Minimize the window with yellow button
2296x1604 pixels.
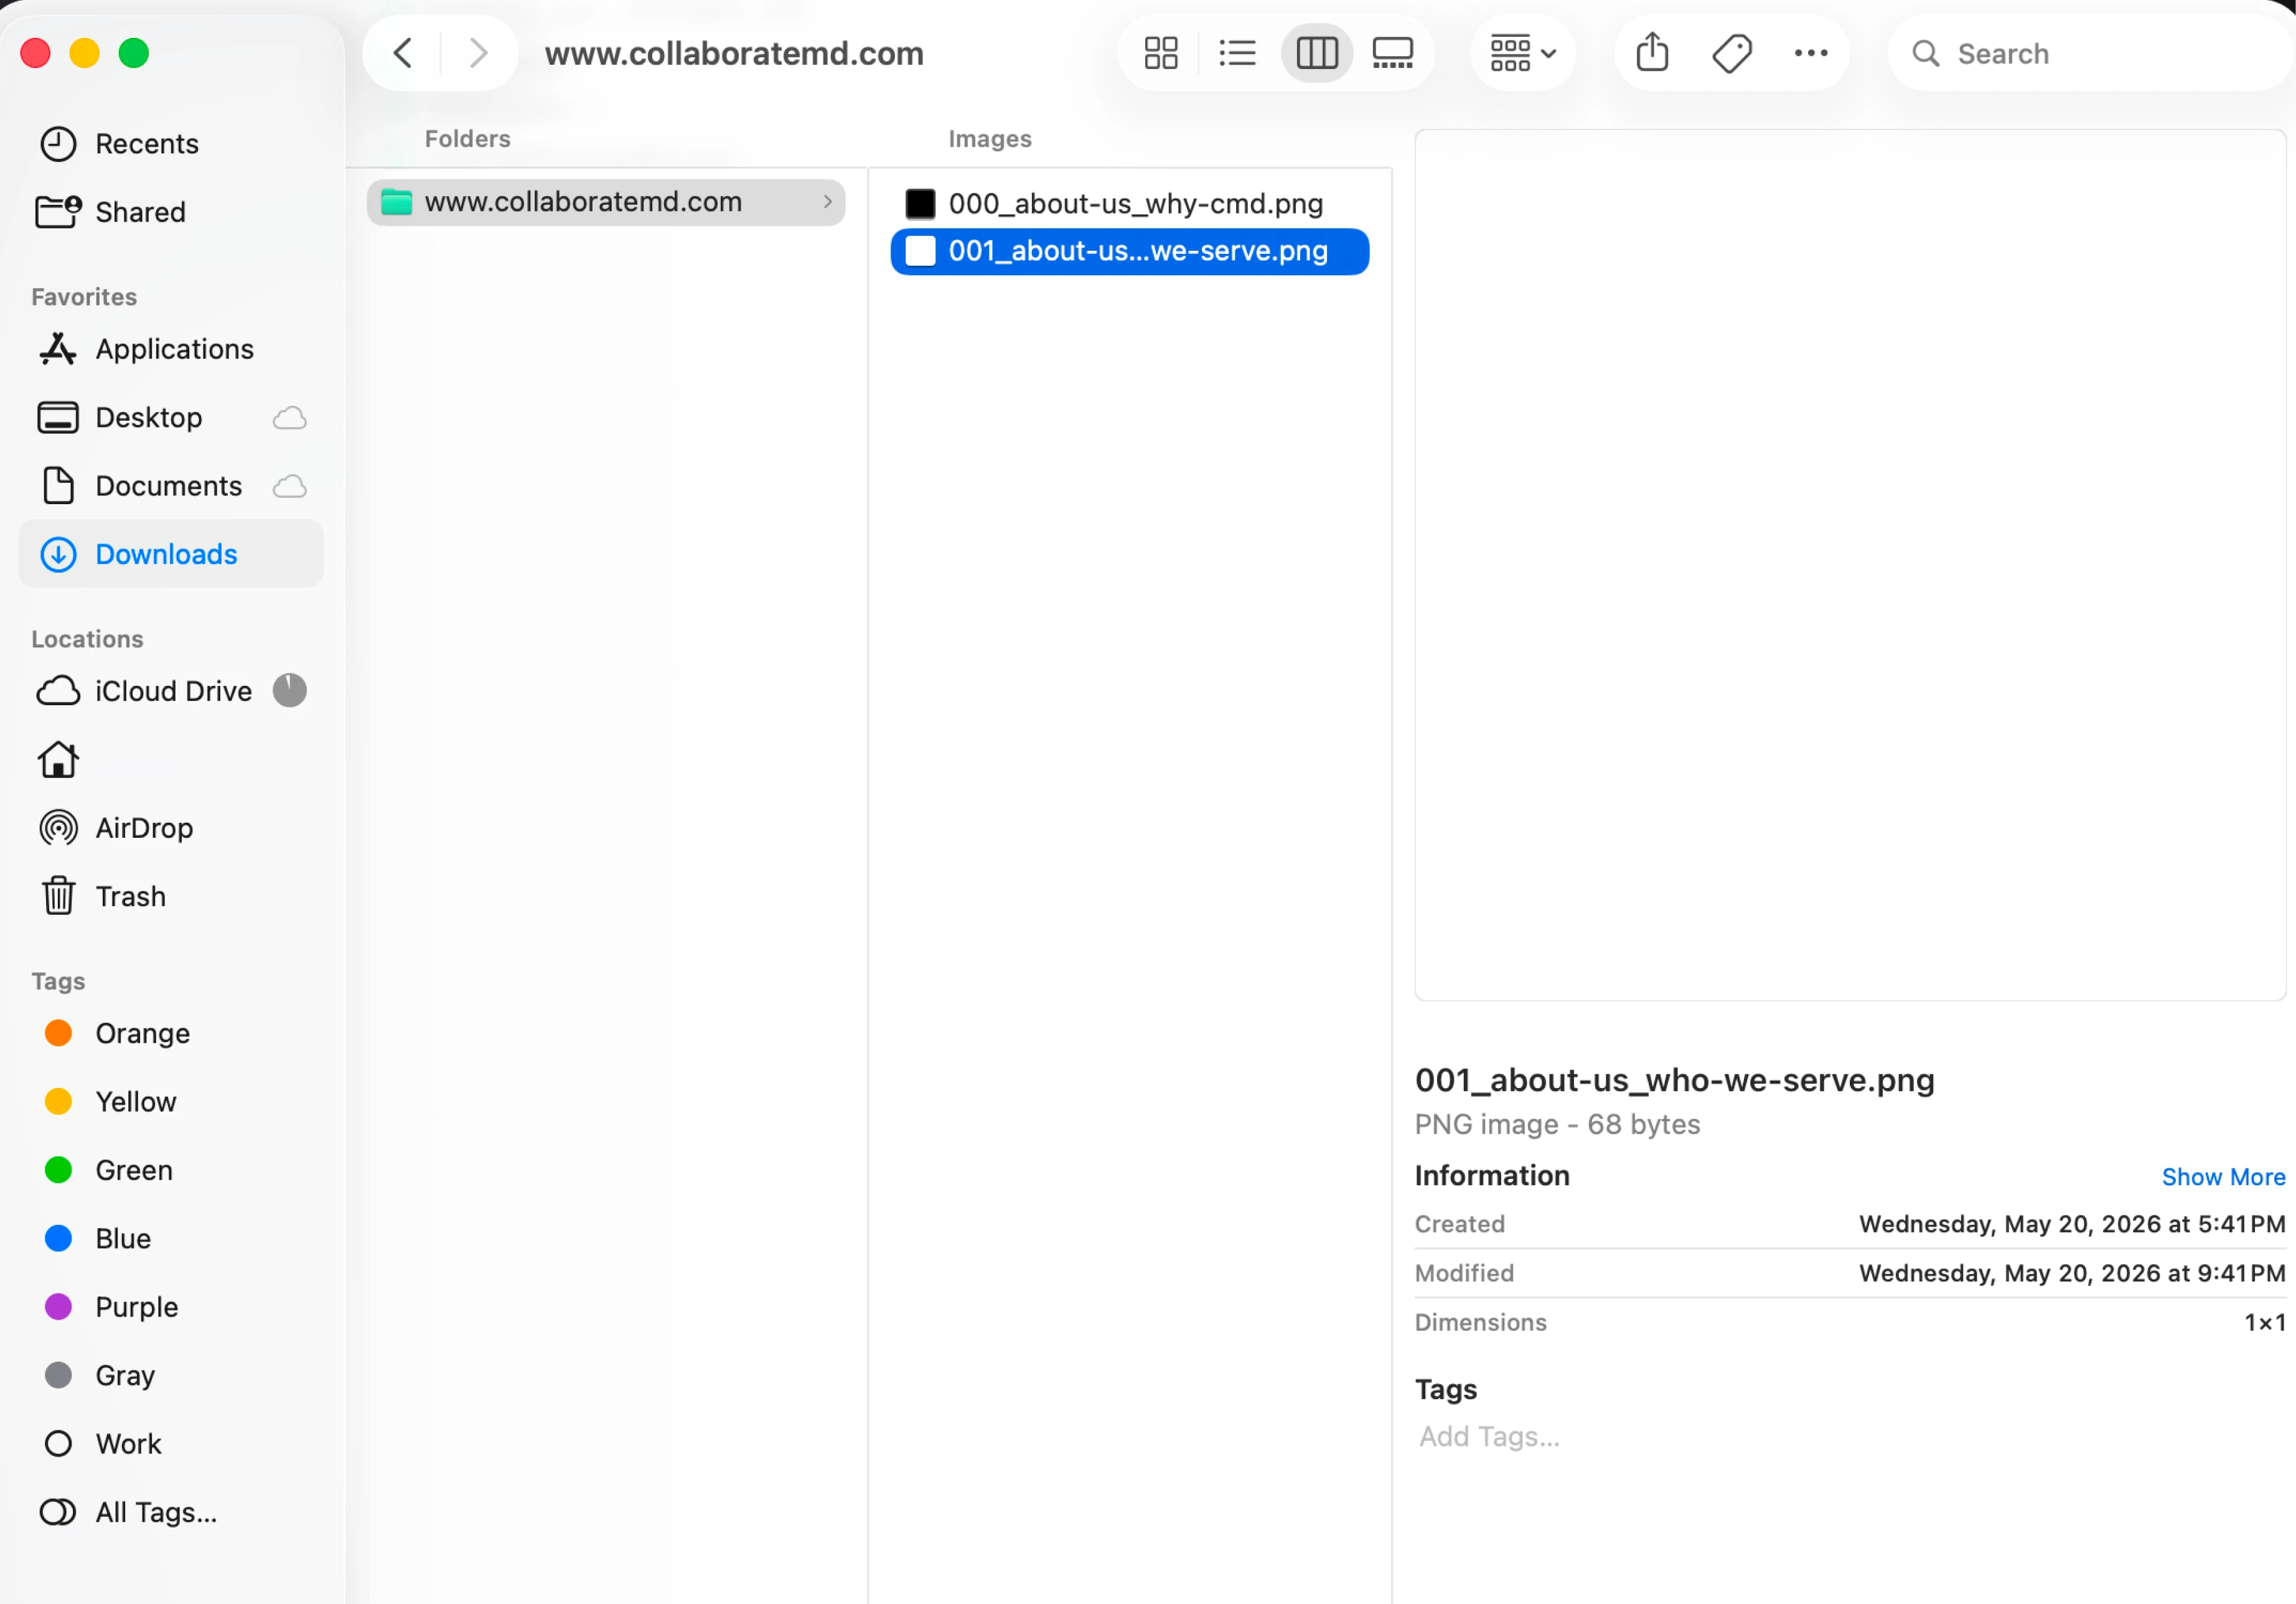click(85, 53)
